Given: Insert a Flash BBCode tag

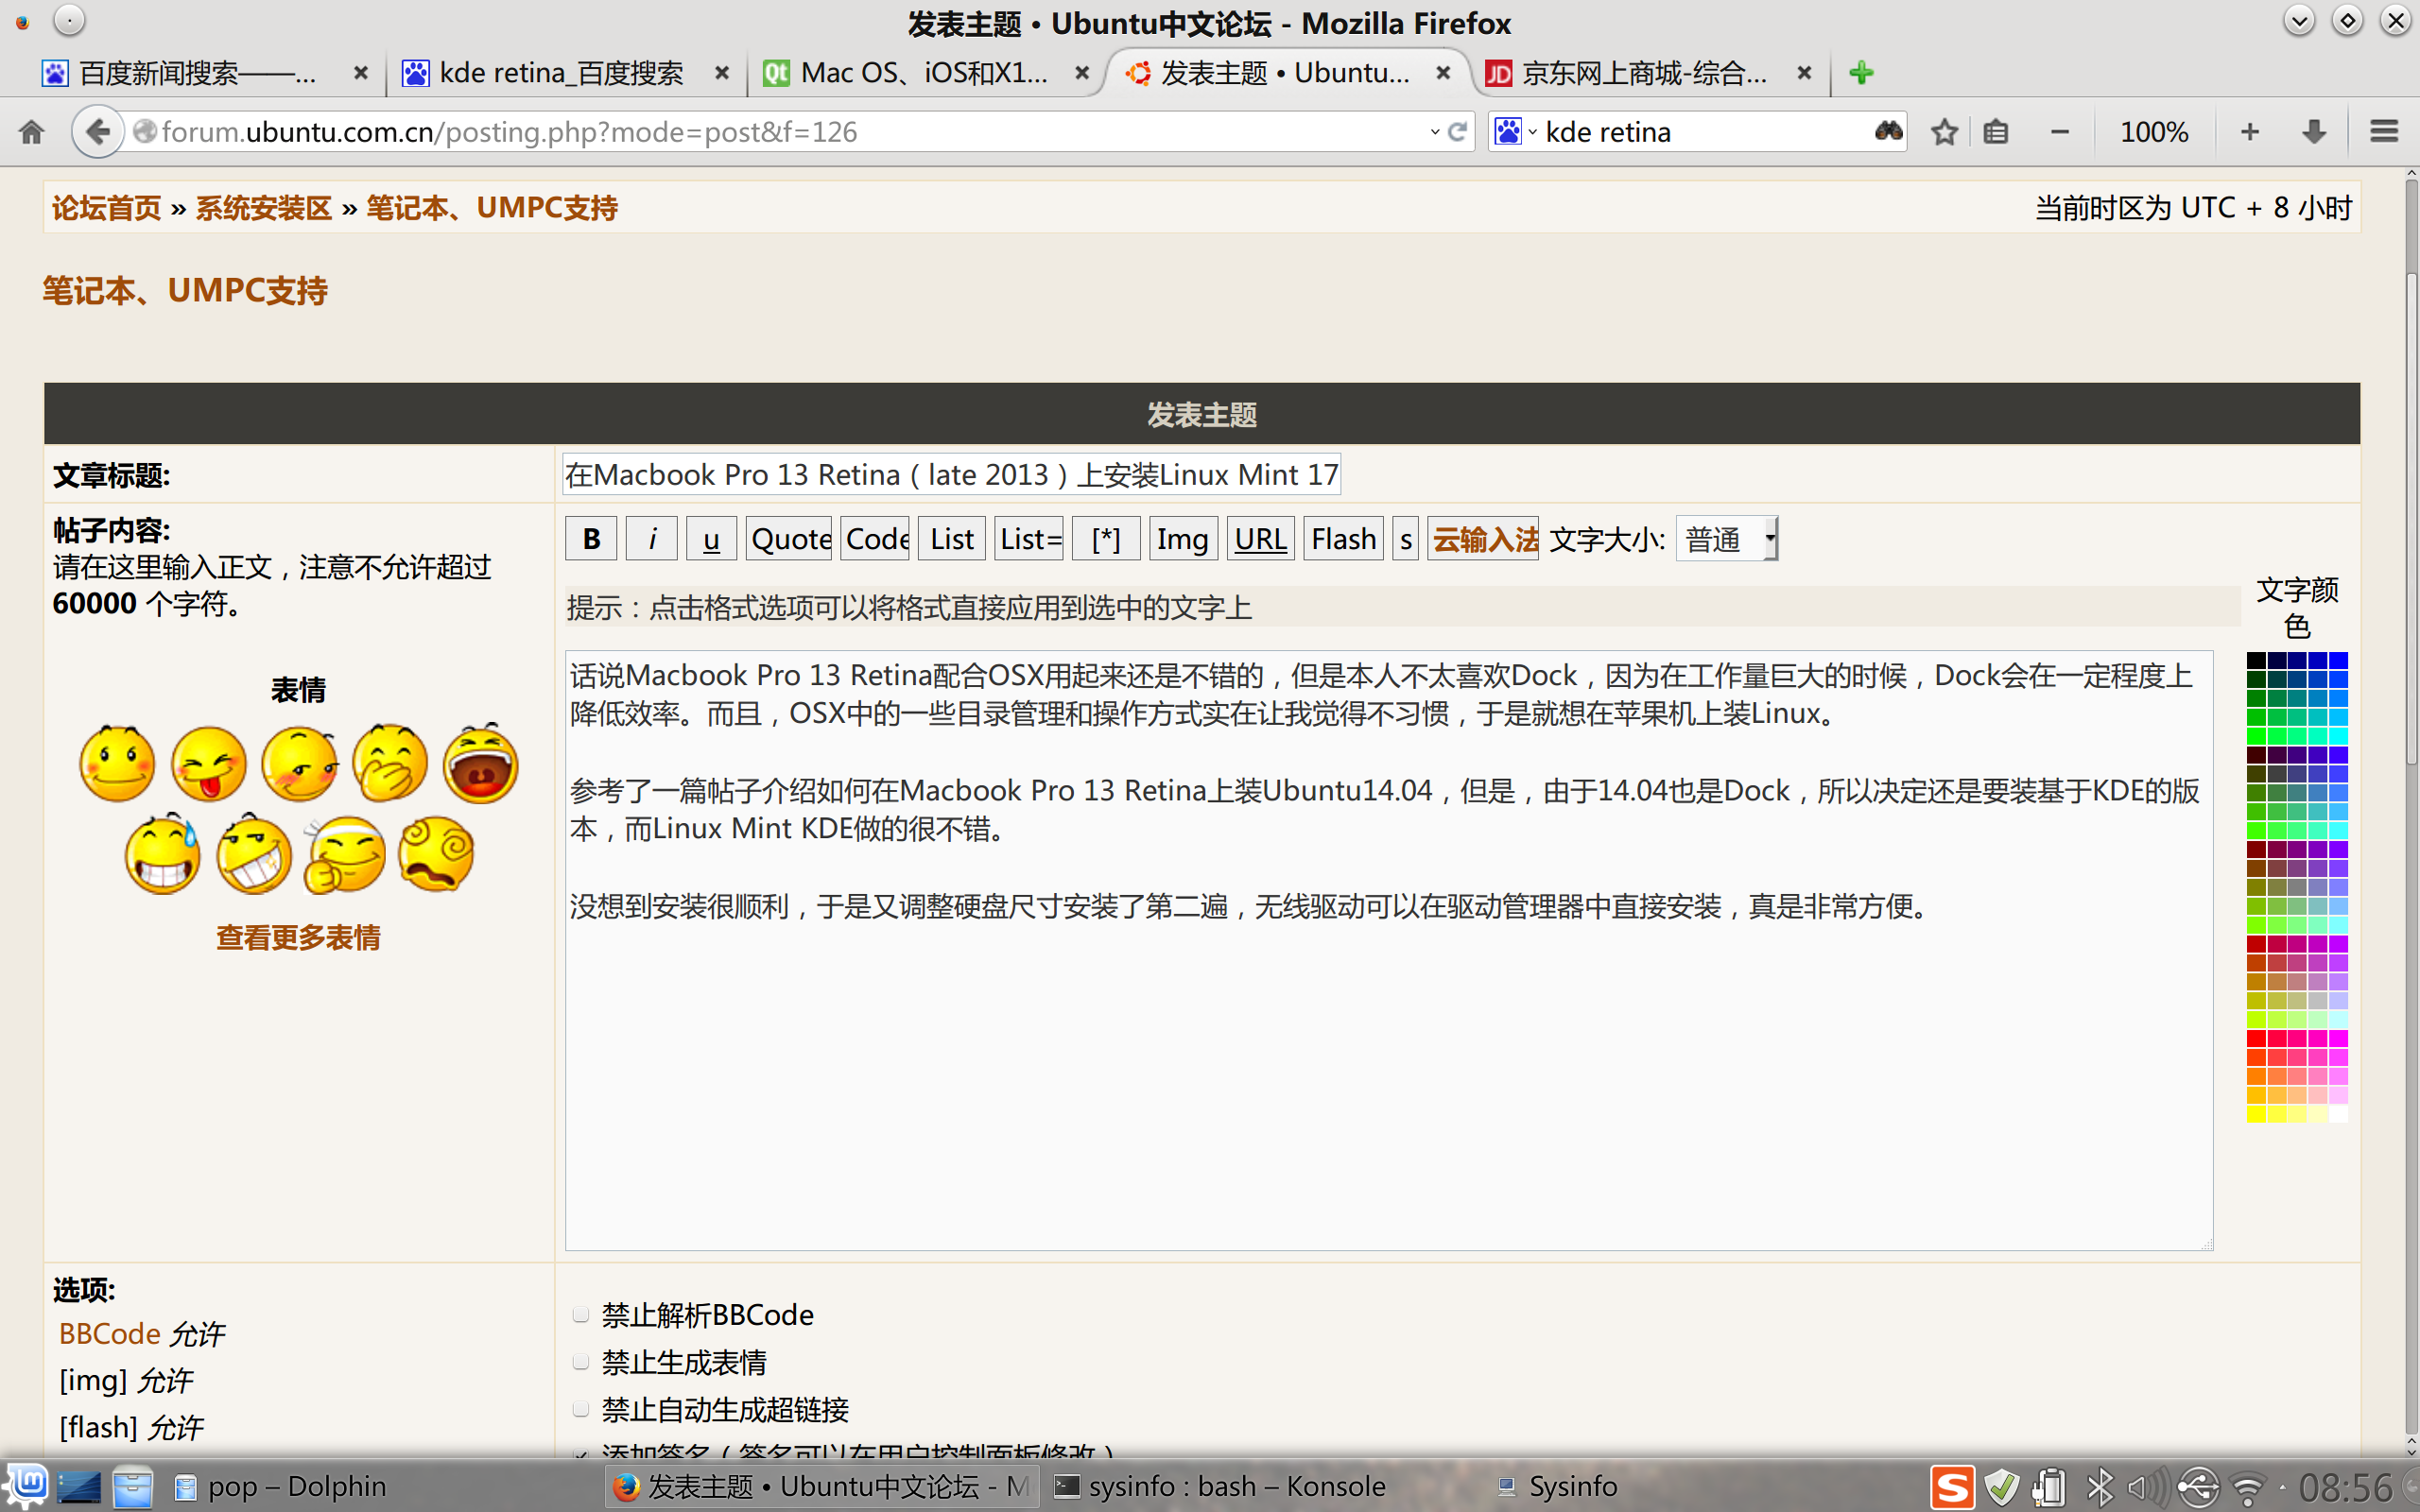Looking at the screenshot, I should (1343, 539).
